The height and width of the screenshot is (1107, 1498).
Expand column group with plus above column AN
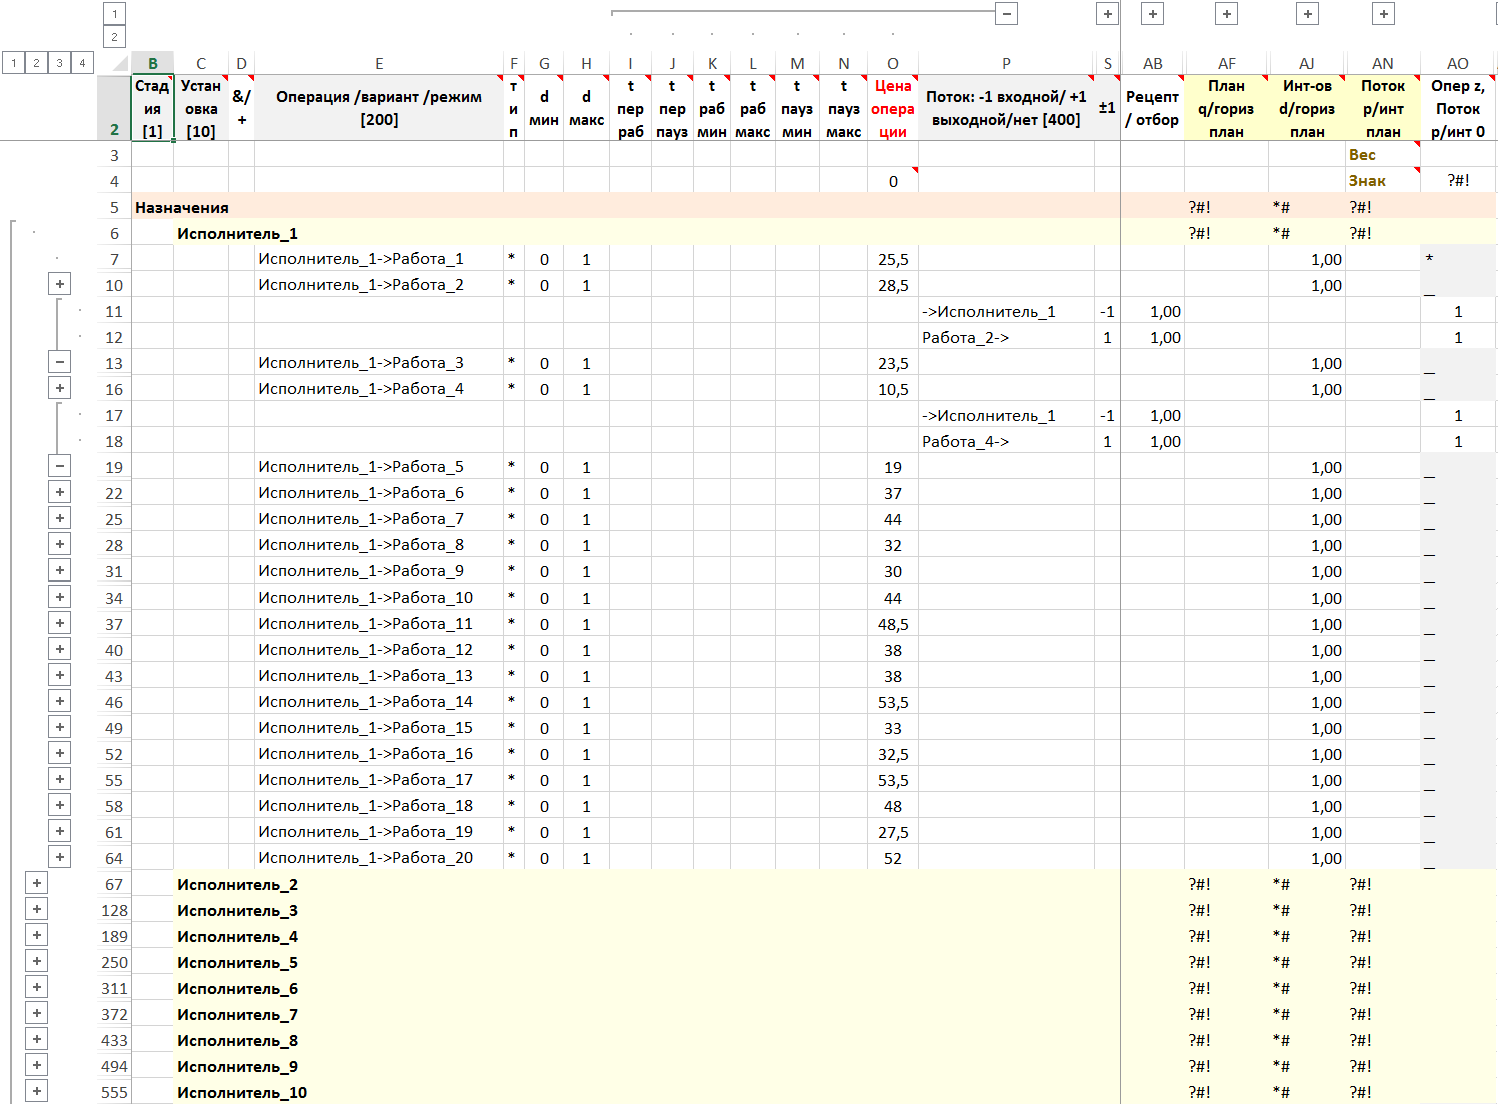pyautogui.click(x=1383, y=14)
